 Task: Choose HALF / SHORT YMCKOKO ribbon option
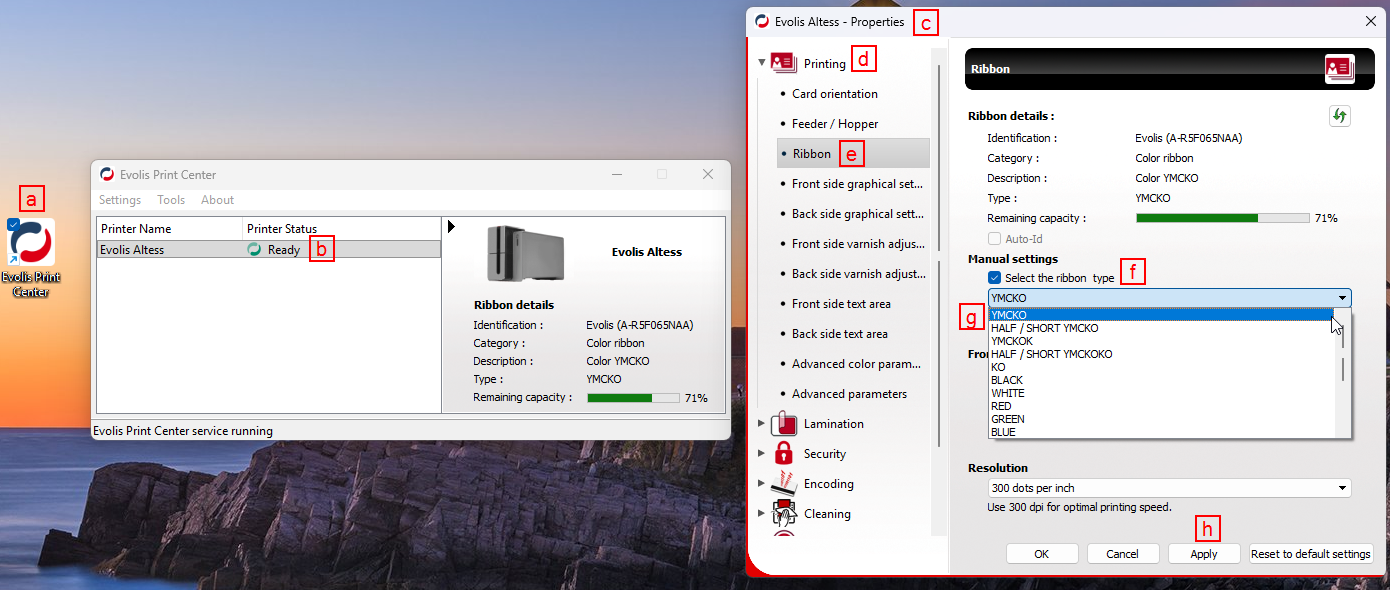coord(1161,354)
